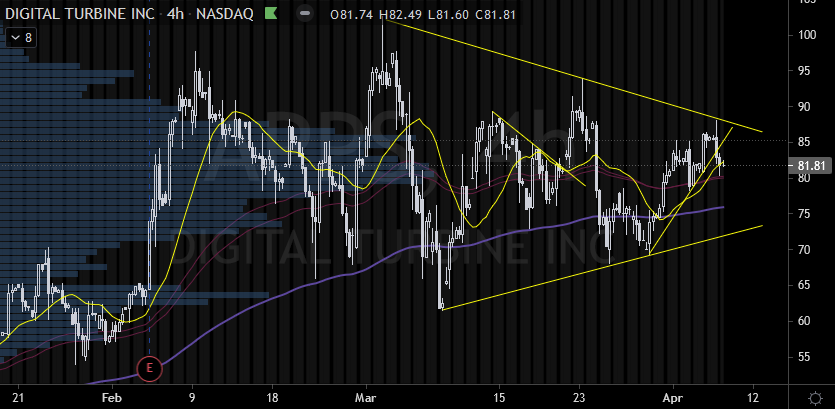Click the DIGITAL TURBINE INC symbol title

tap(80, 14)
